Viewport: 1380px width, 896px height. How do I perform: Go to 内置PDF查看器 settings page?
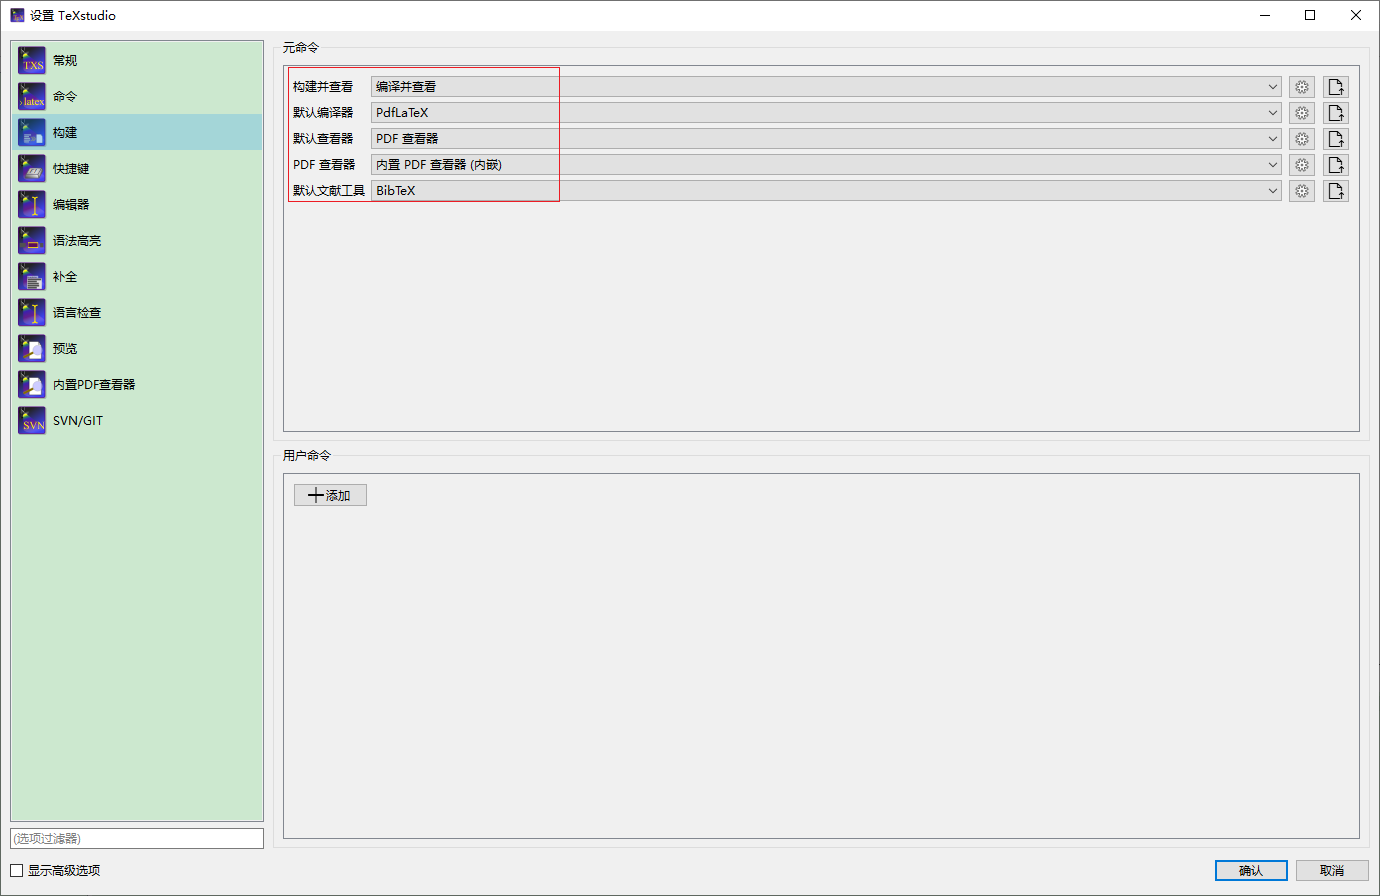(137, 385)
